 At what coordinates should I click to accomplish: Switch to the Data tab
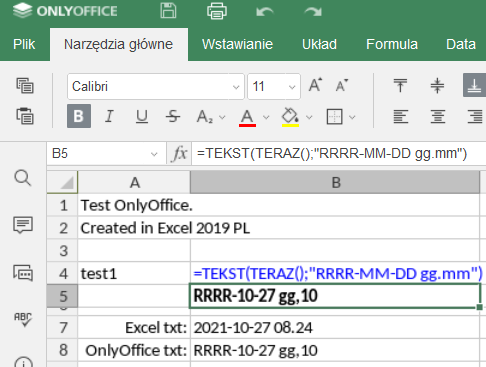pos(461,44)
